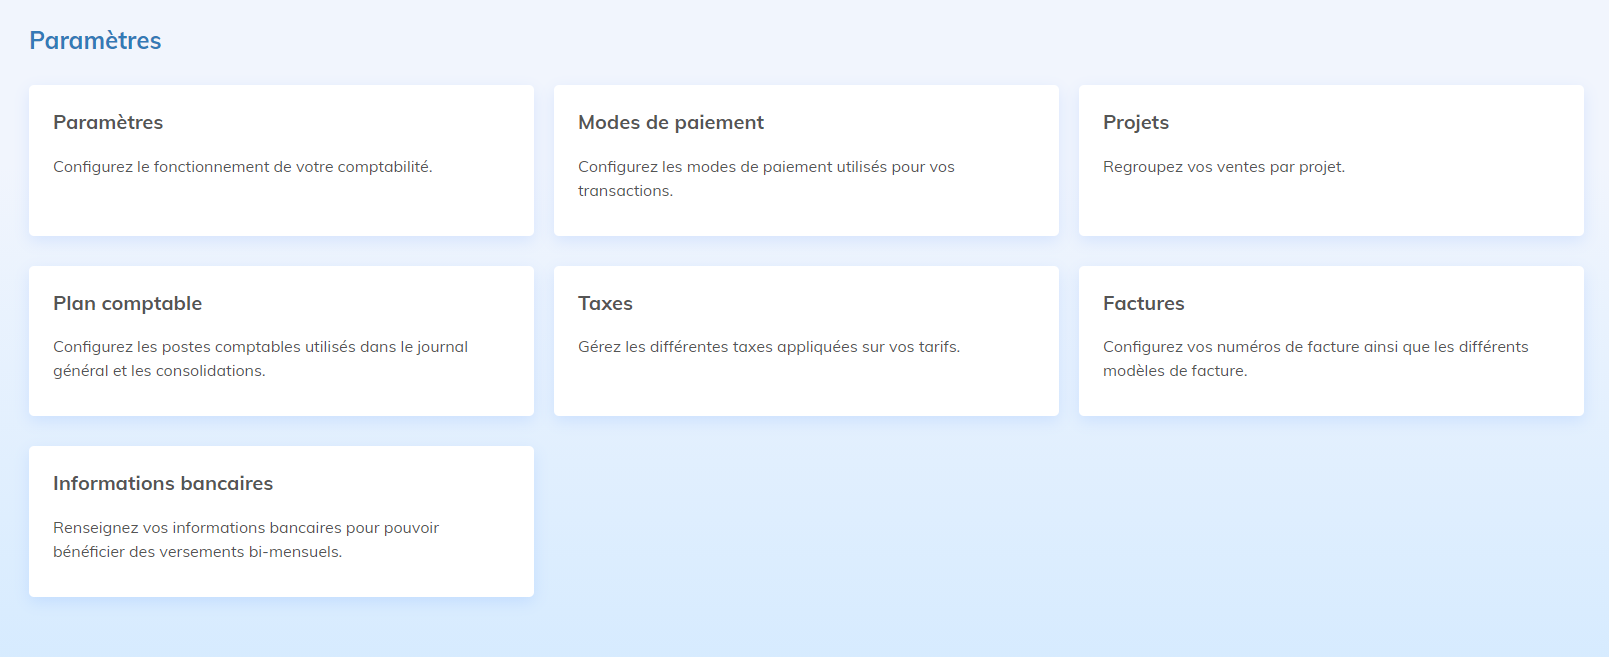Image resolution: width=1609 pixels, height=657 pixels.
Task: Click 'Regroupez vos ventes par projet' description
Action: [1223, 167]
